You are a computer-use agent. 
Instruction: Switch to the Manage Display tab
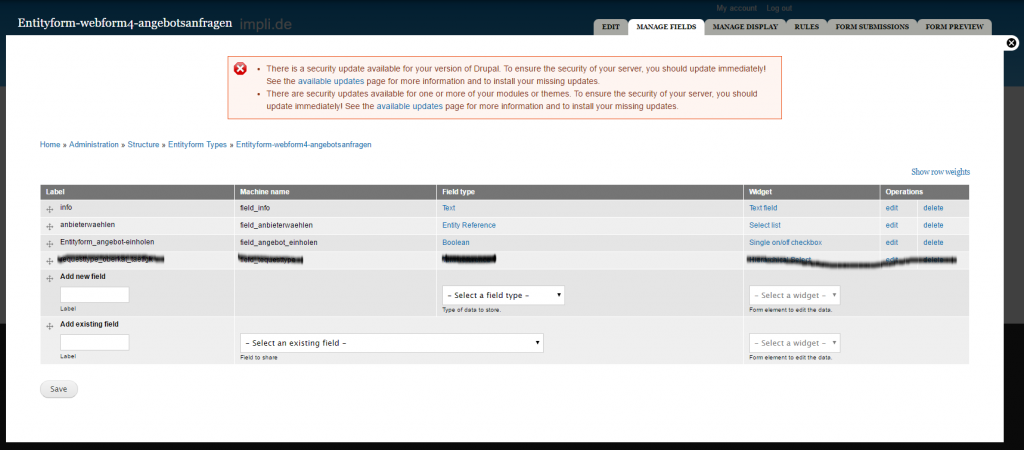pyautogui.click(x=744, y=27)
